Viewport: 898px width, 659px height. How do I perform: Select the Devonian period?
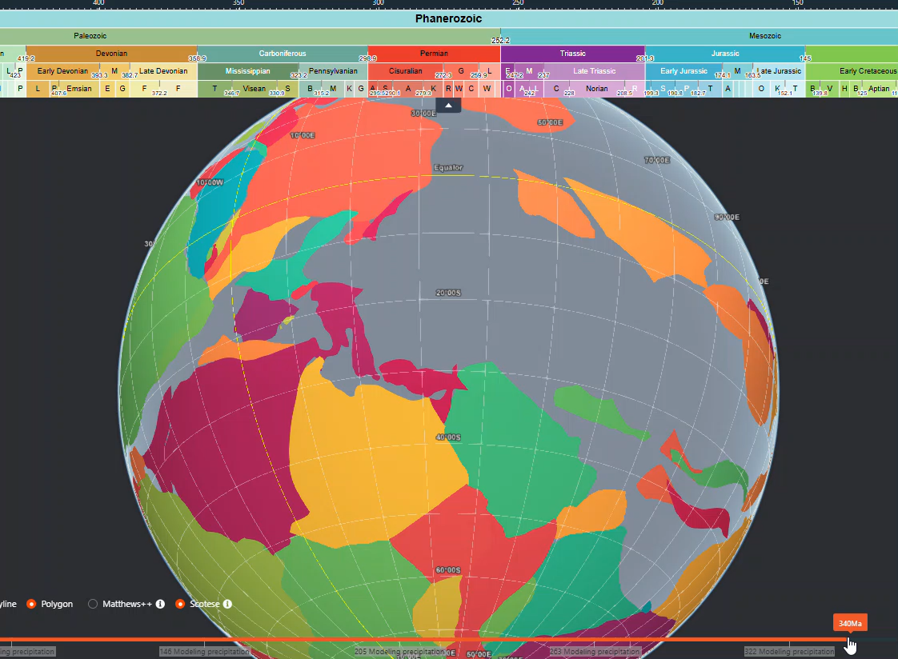click(x=112, y=54)
